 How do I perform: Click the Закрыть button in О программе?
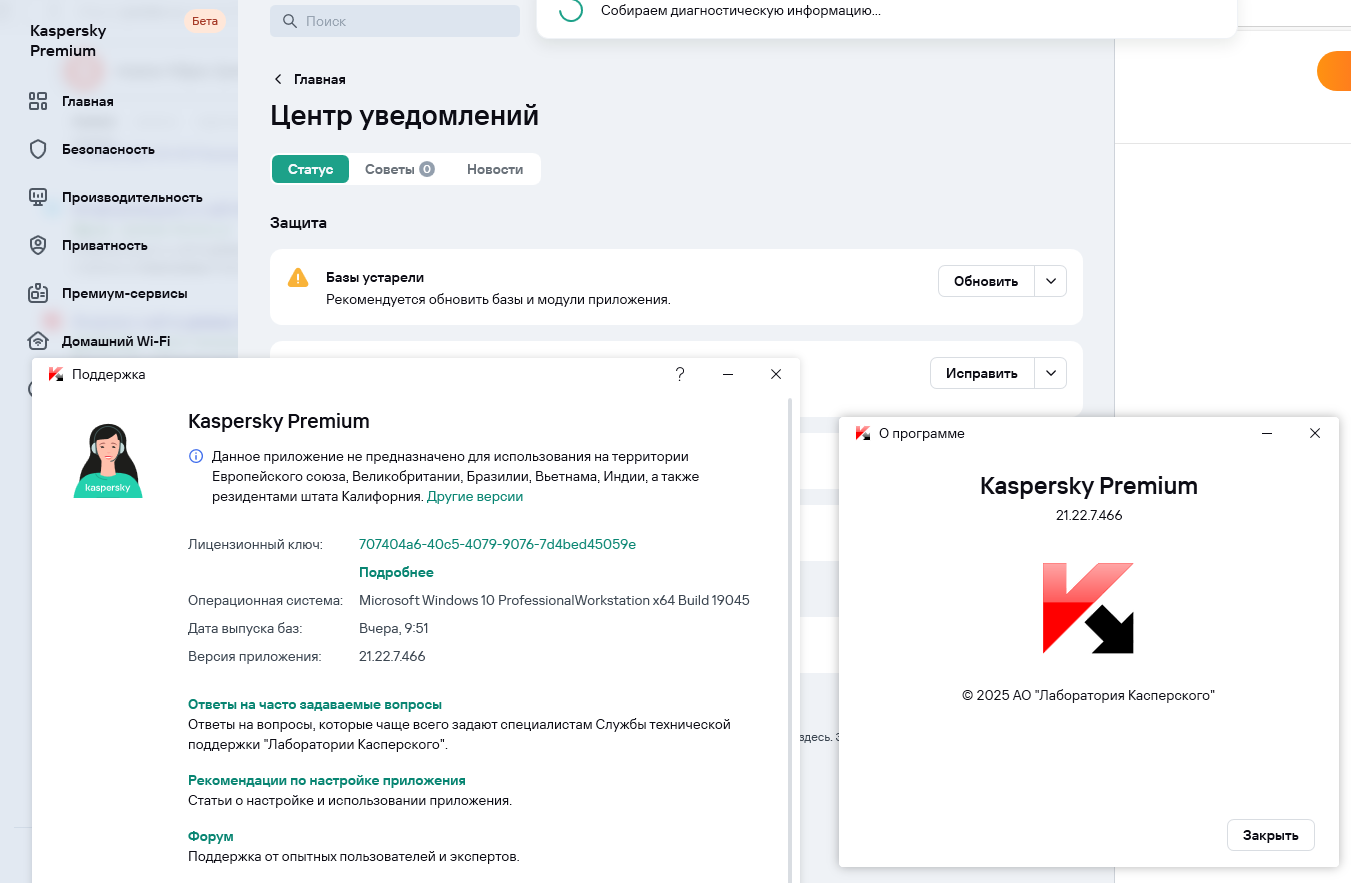(x=1270, y=835)
